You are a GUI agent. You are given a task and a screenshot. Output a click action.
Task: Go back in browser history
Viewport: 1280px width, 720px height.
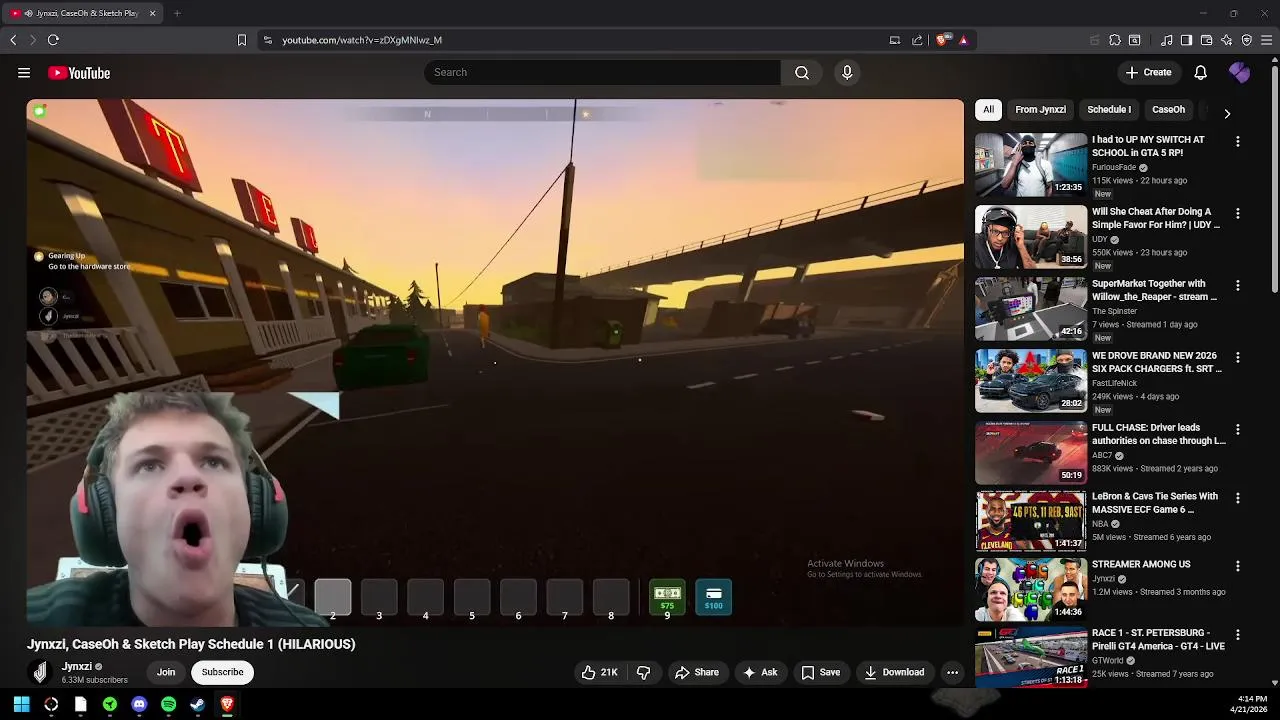13,40
